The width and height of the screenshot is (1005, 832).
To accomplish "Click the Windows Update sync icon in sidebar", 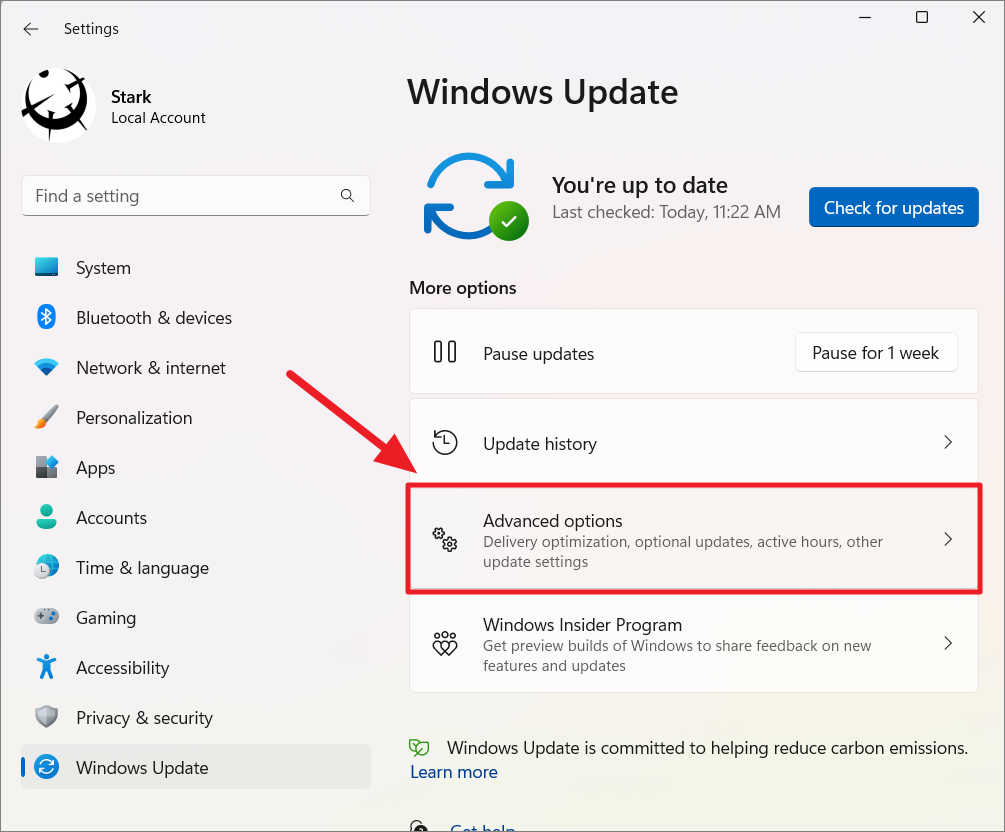I will [46, 767].
